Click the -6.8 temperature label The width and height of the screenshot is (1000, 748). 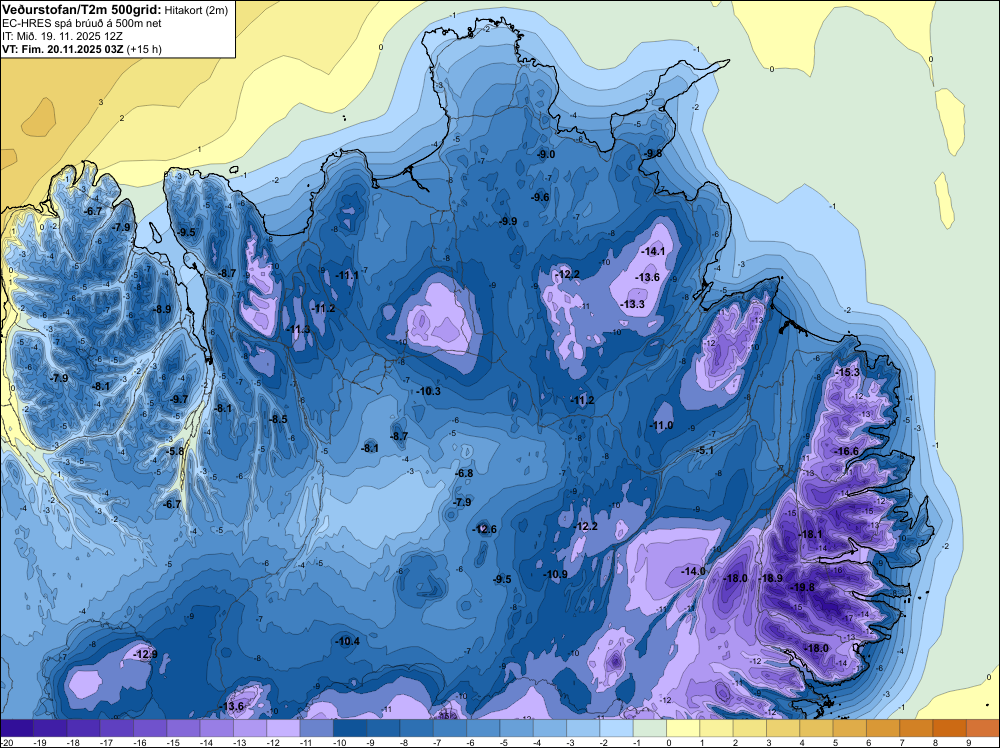[x=464, y=473]
